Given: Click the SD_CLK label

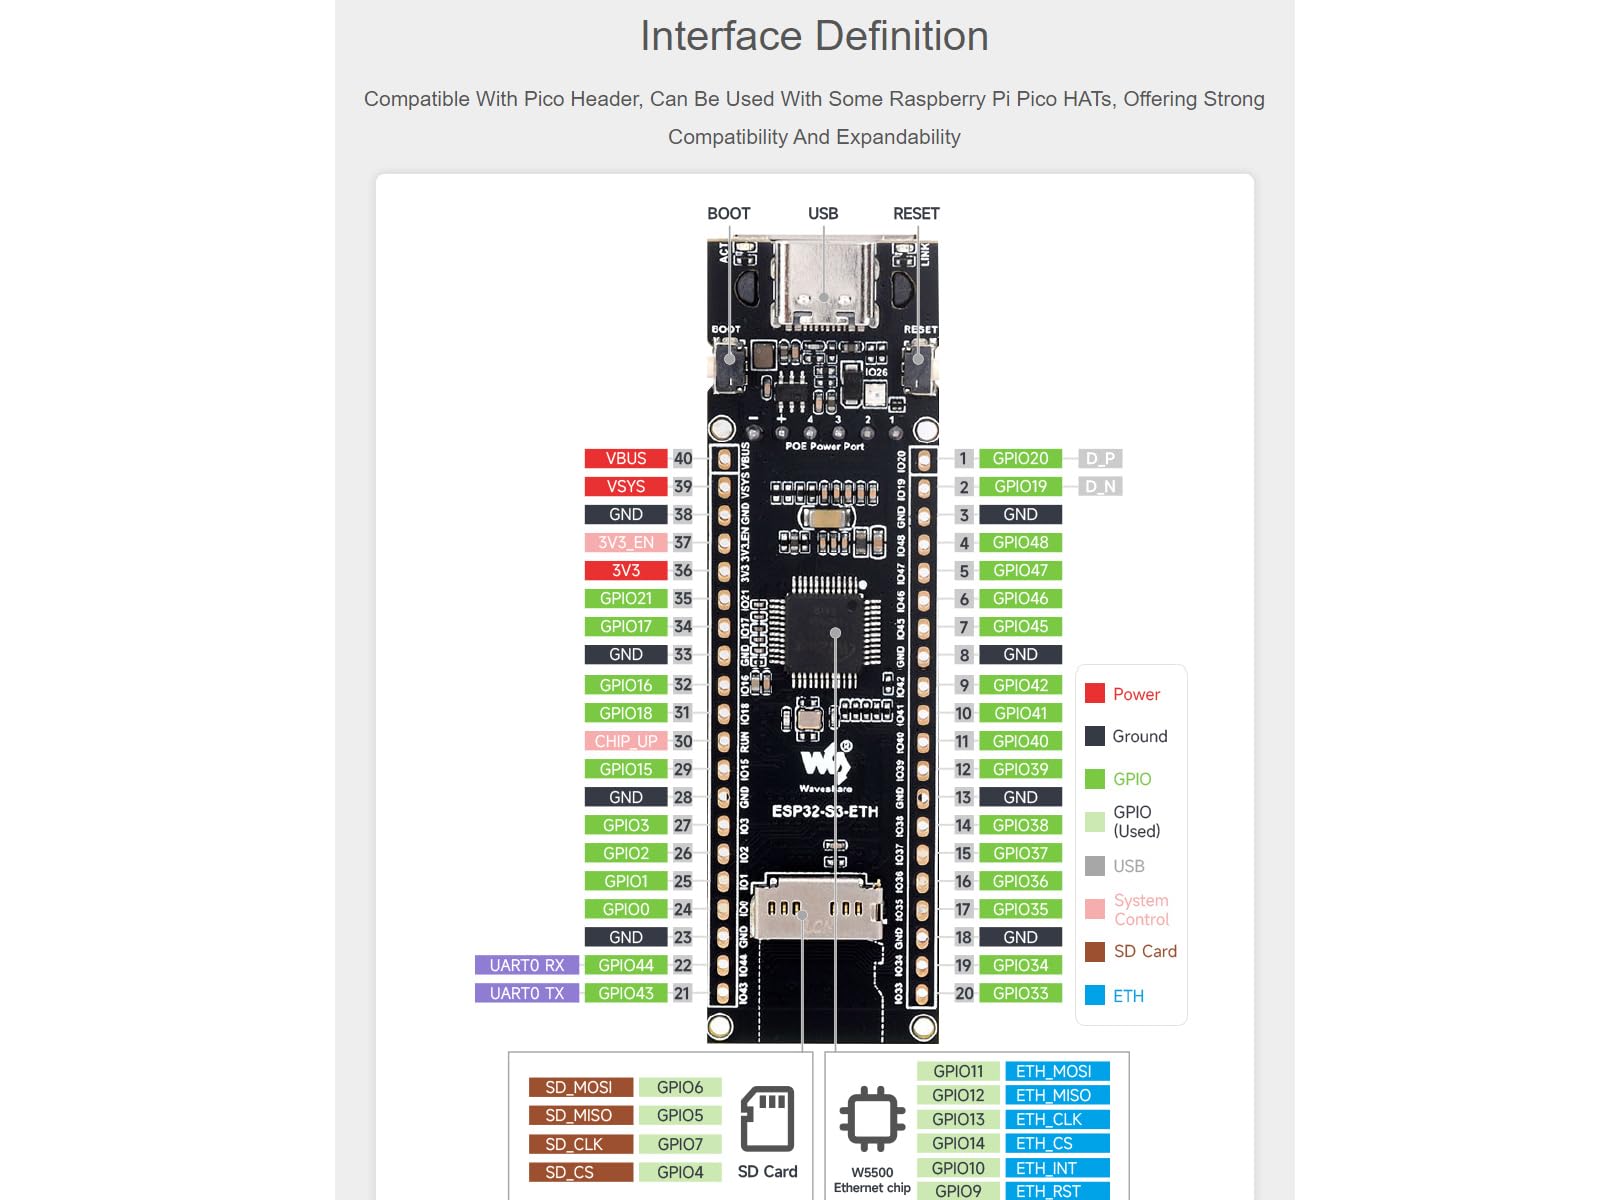Looking at the screenshot, I should coord(580,1144).
